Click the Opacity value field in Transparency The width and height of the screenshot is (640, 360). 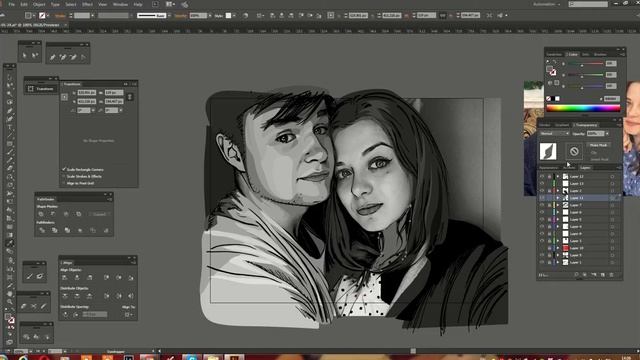pyautogui.click(x=595, y=133)
